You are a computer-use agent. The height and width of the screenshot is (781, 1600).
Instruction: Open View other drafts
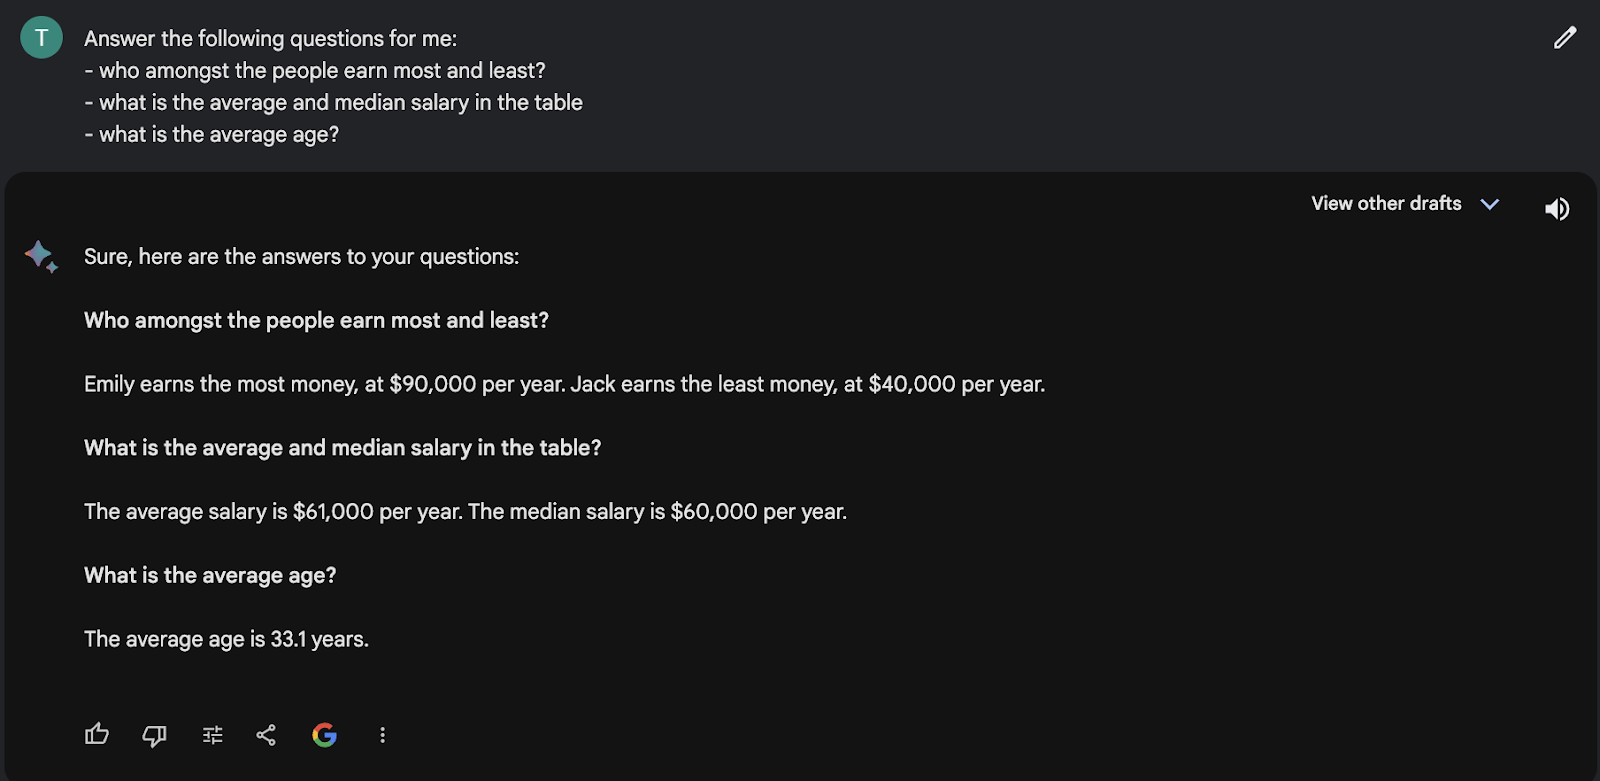1386,204
